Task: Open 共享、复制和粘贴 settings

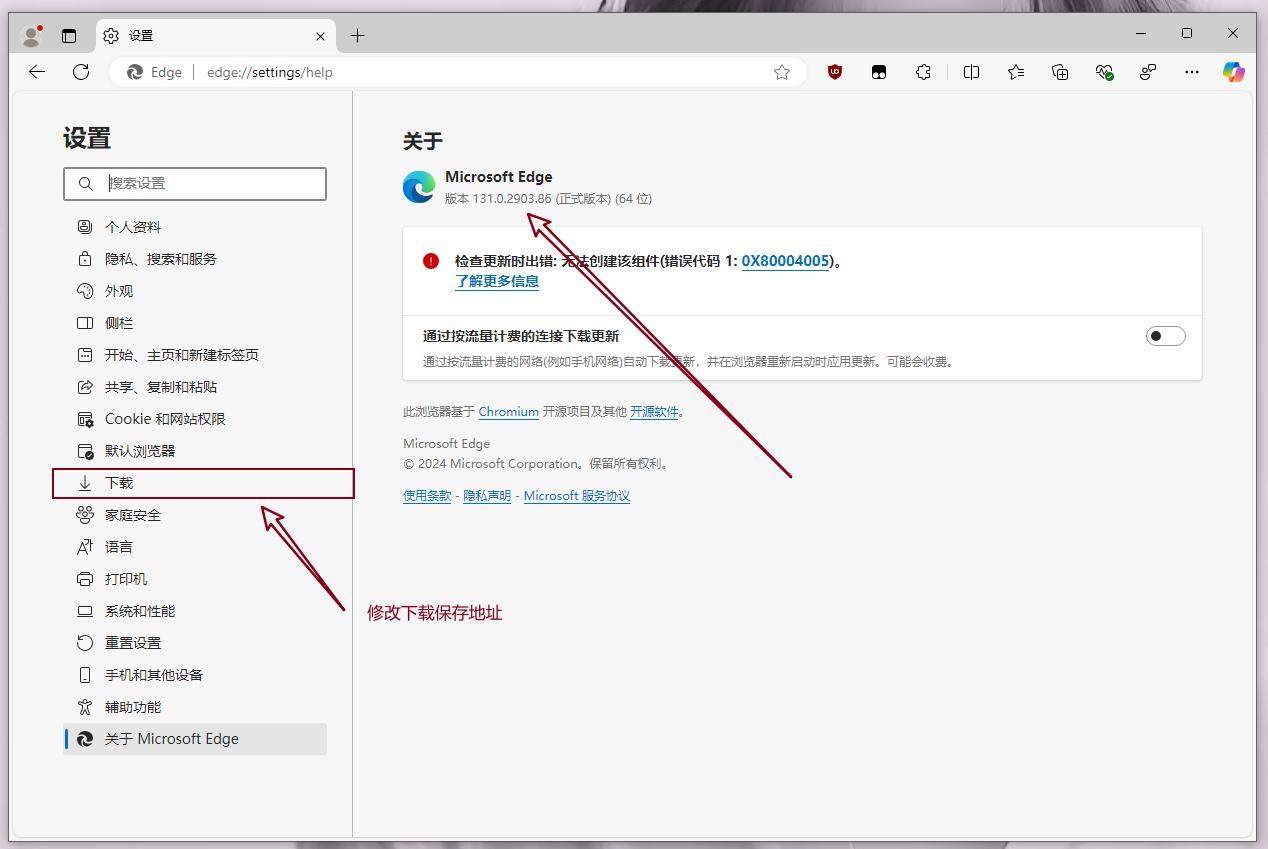Action: (195, 387)
